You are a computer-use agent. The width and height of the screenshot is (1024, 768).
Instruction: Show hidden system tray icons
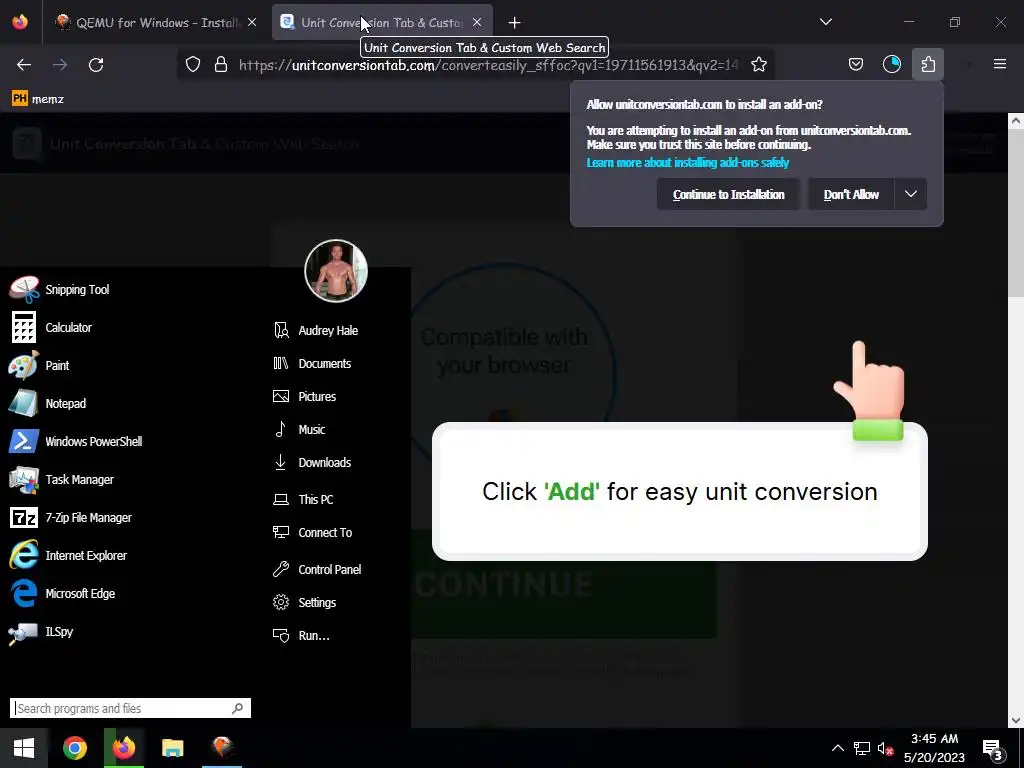click(837, 748)
